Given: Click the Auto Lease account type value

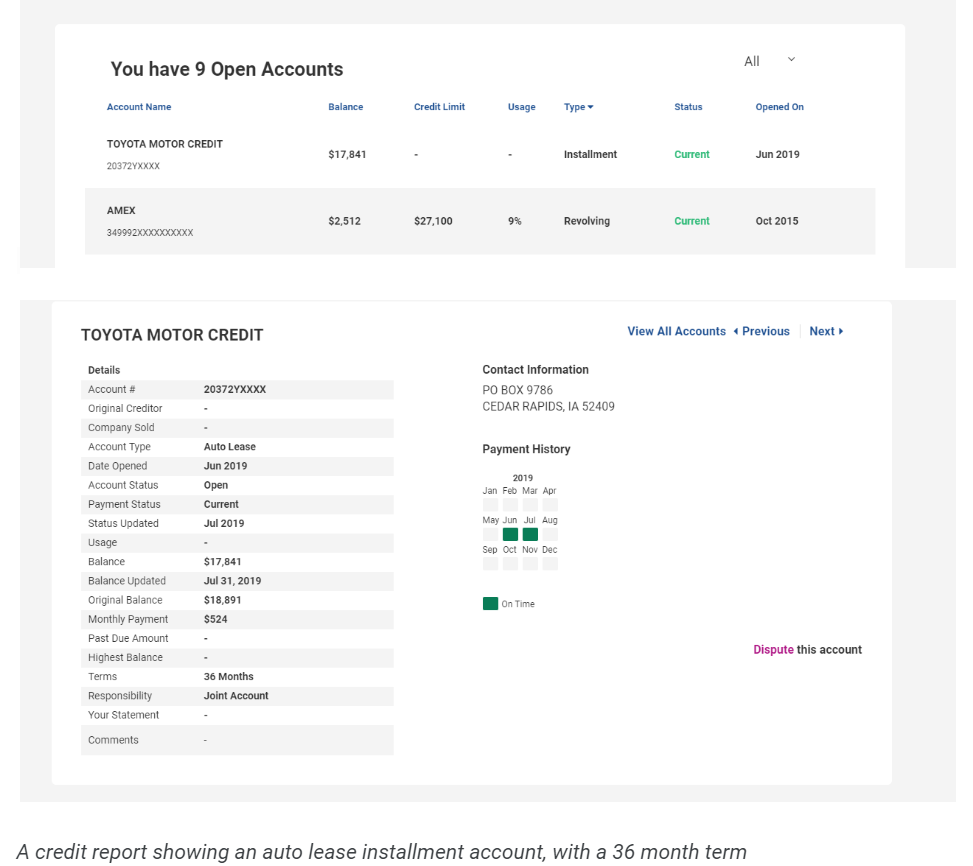Looking at the screenshot, I should (x=230, y=447).
